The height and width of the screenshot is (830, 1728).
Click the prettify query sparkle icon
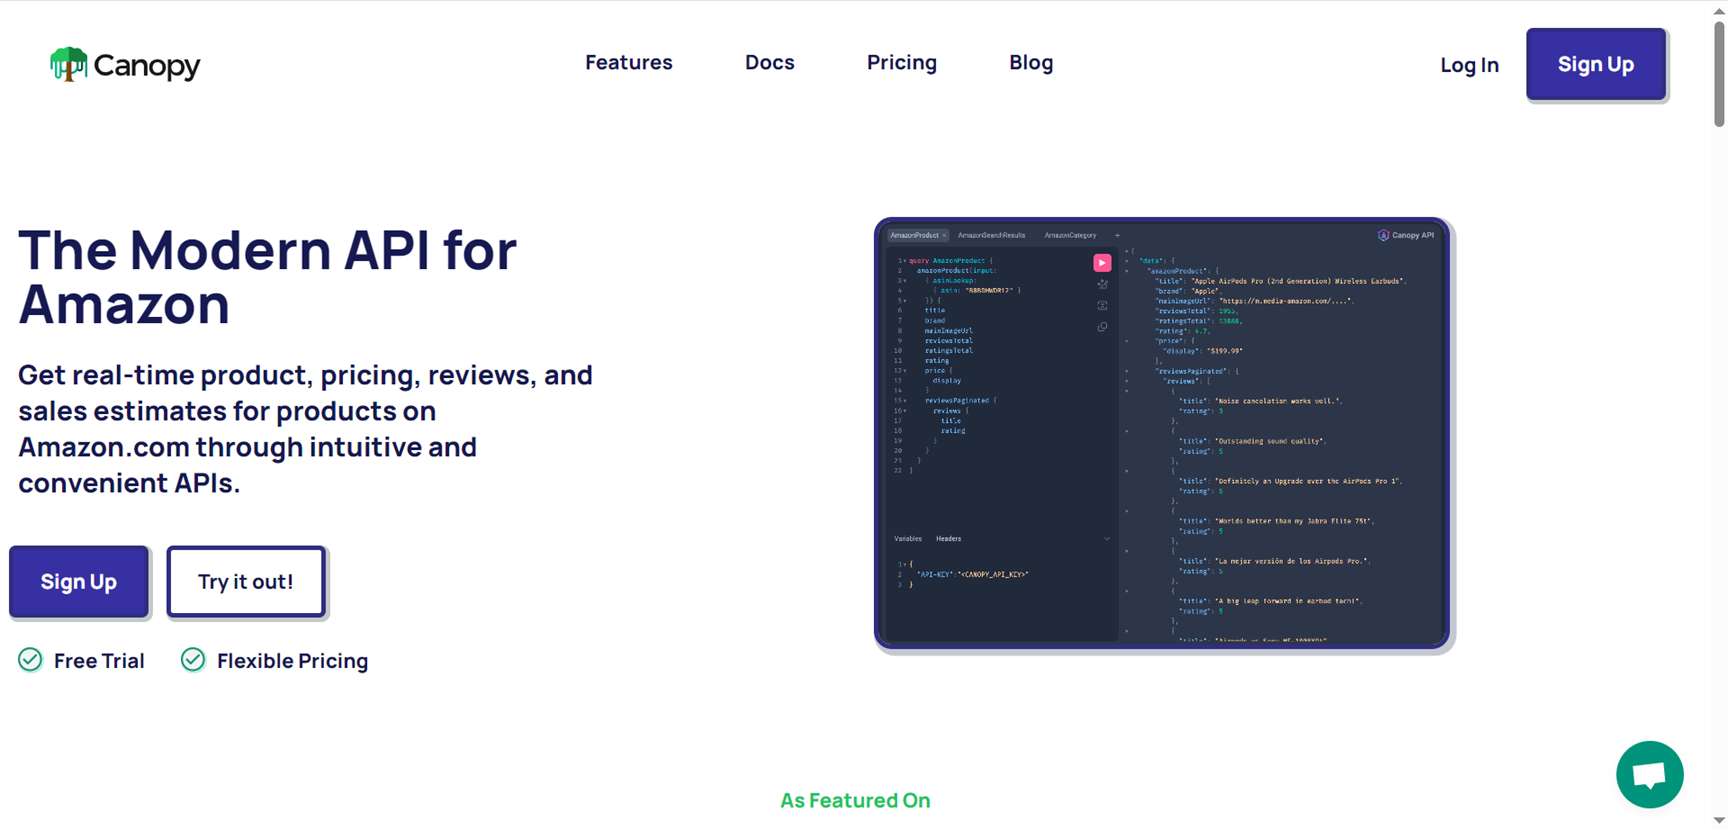click(1102, 284)
